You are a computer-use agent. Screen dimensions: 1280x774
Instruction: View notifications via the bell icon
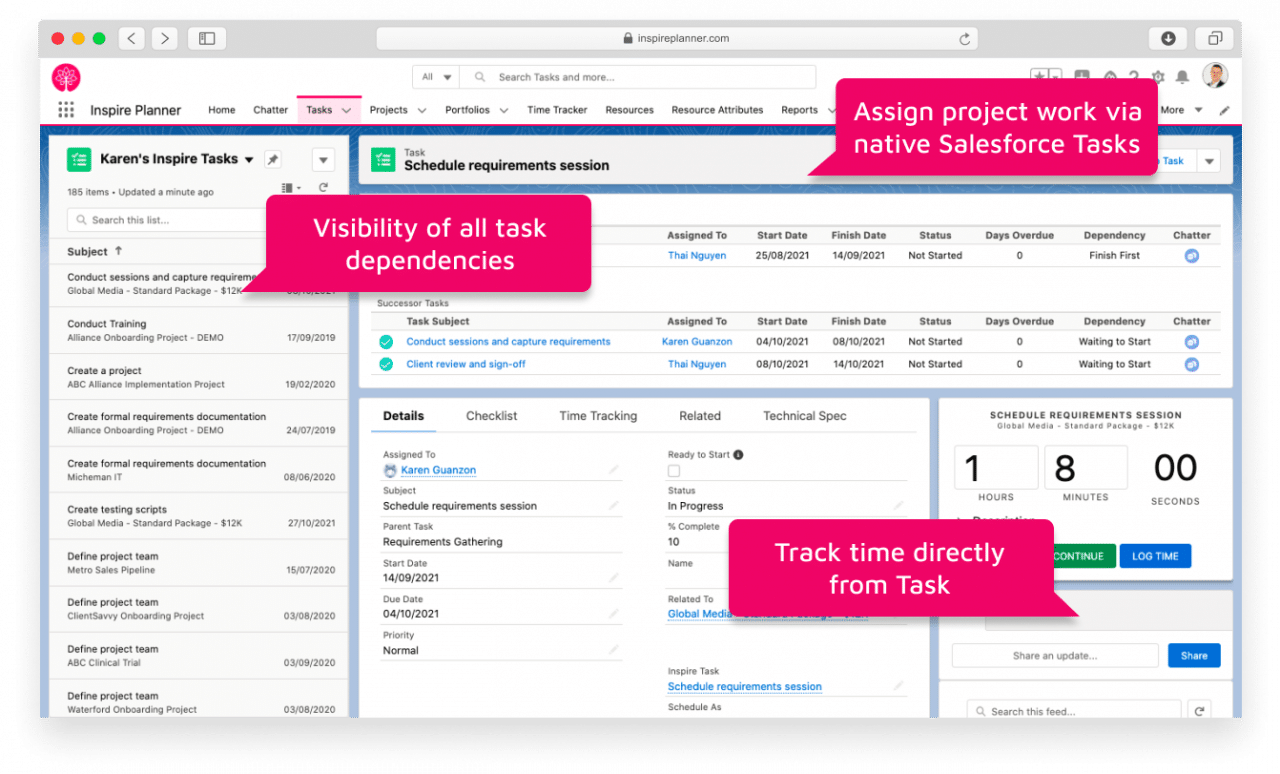[x=1184, y=76]
